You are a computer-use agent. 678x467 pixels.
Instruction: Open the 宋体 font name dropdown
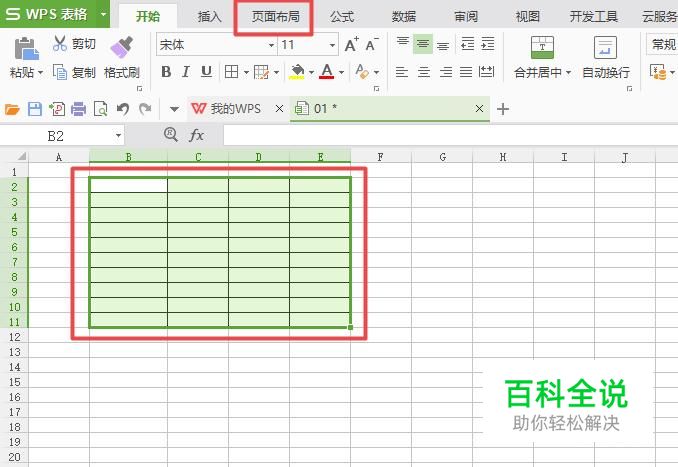coord(271,45)
